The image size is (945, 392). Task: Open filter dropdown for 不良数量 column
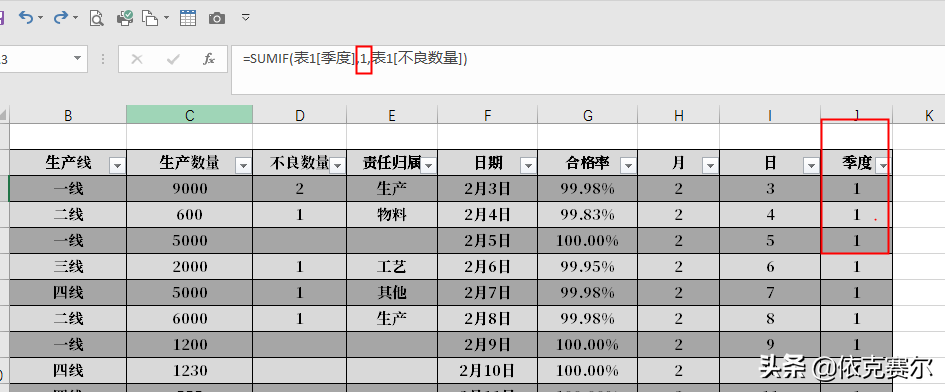point(338,165)
